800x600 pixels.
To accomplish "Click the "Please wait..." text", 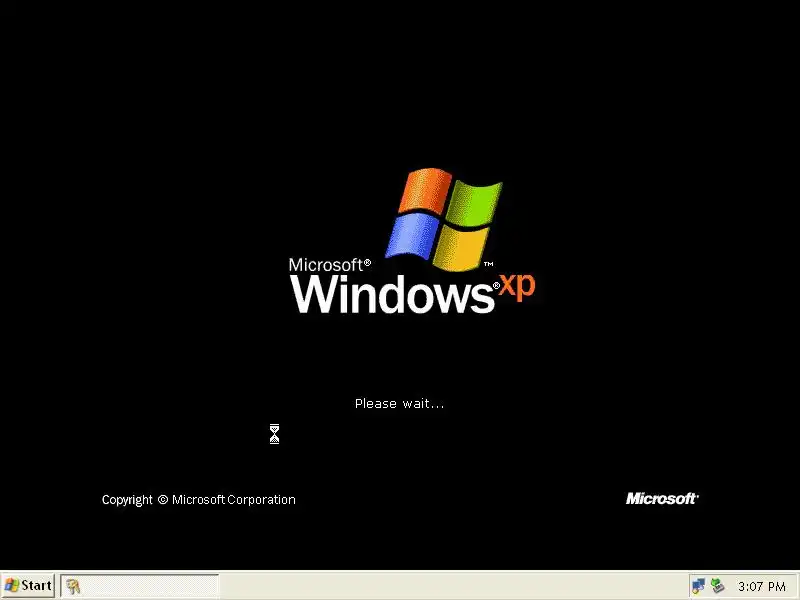I will pos(399,404).
